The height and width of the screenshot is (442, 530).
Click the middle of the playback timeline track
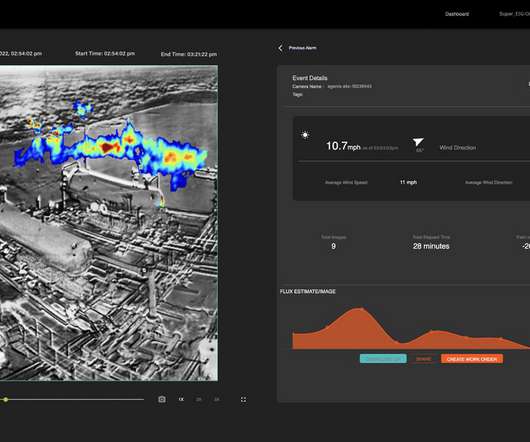click(72, 400)
